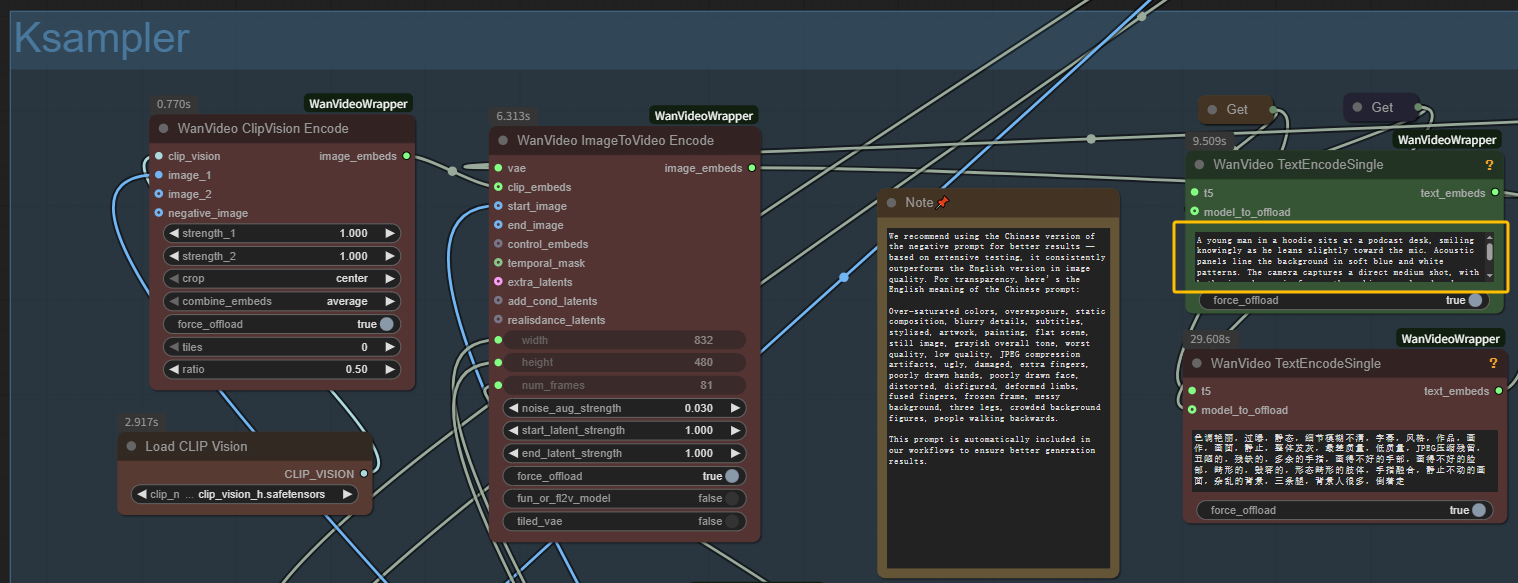1518x583 pixels.
Task: Click the CLIP_VISION output port
Action: point(364,474)
